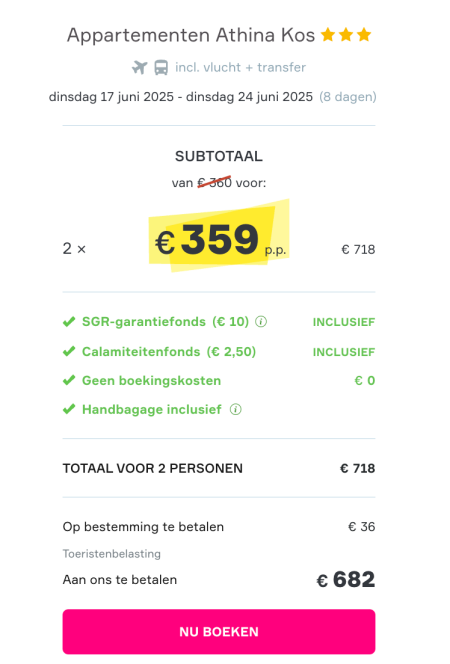Click checkmark next to Handbagage inclusief

pos(69,409)
